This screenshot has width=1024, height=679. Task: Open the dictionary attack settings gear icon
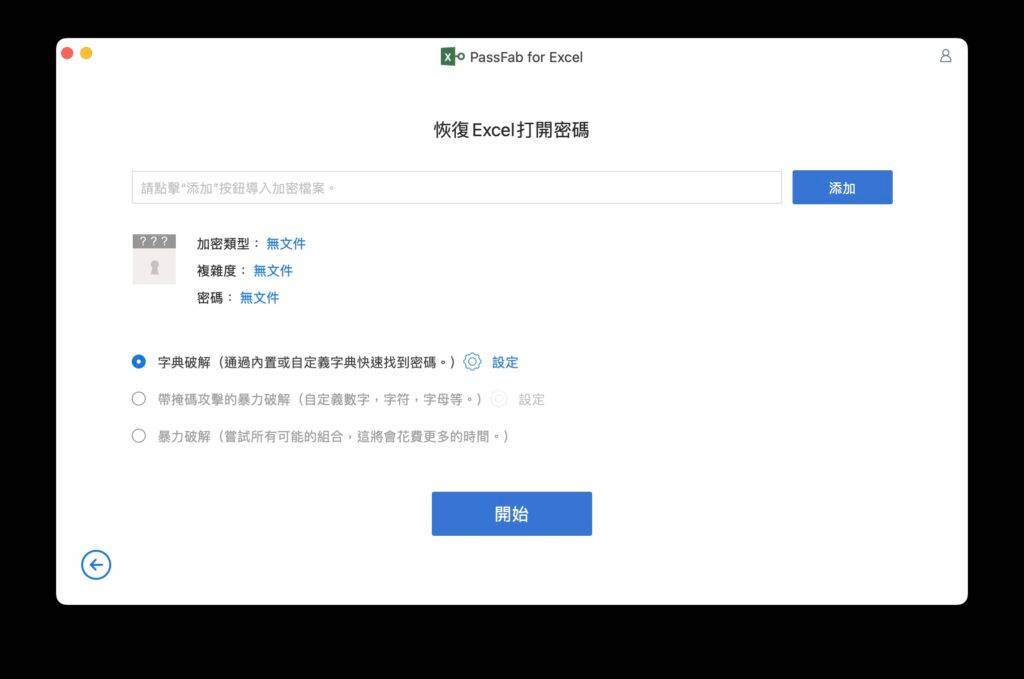[x=472, y=362]
